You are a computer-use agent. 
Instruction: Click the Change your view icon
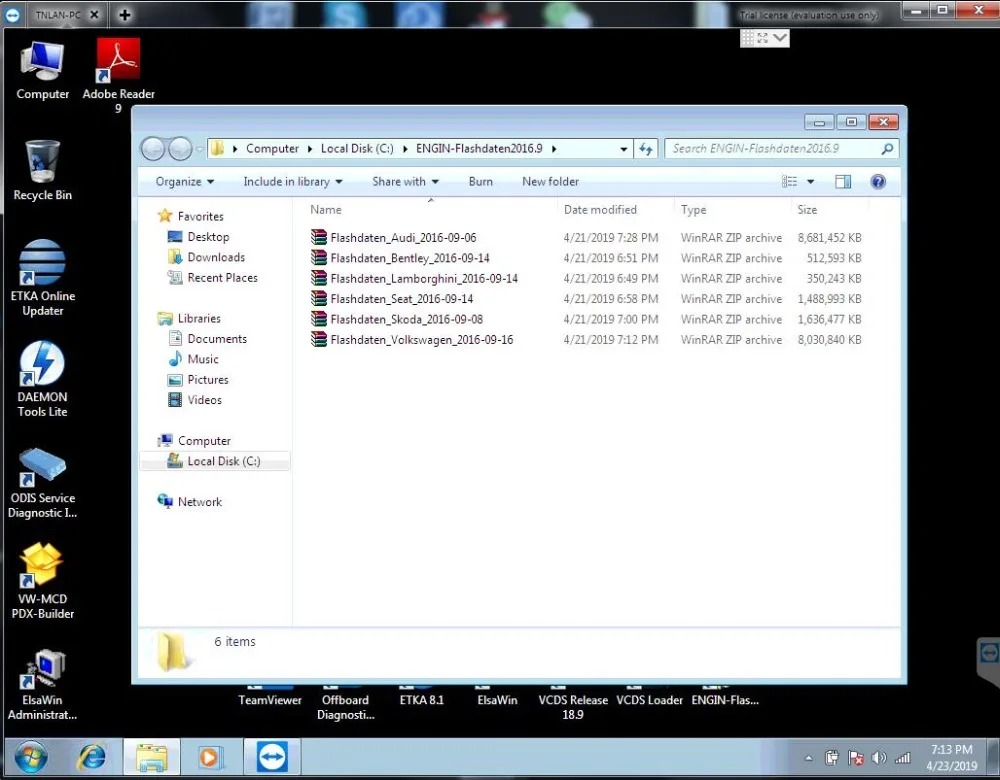point(790,182)
